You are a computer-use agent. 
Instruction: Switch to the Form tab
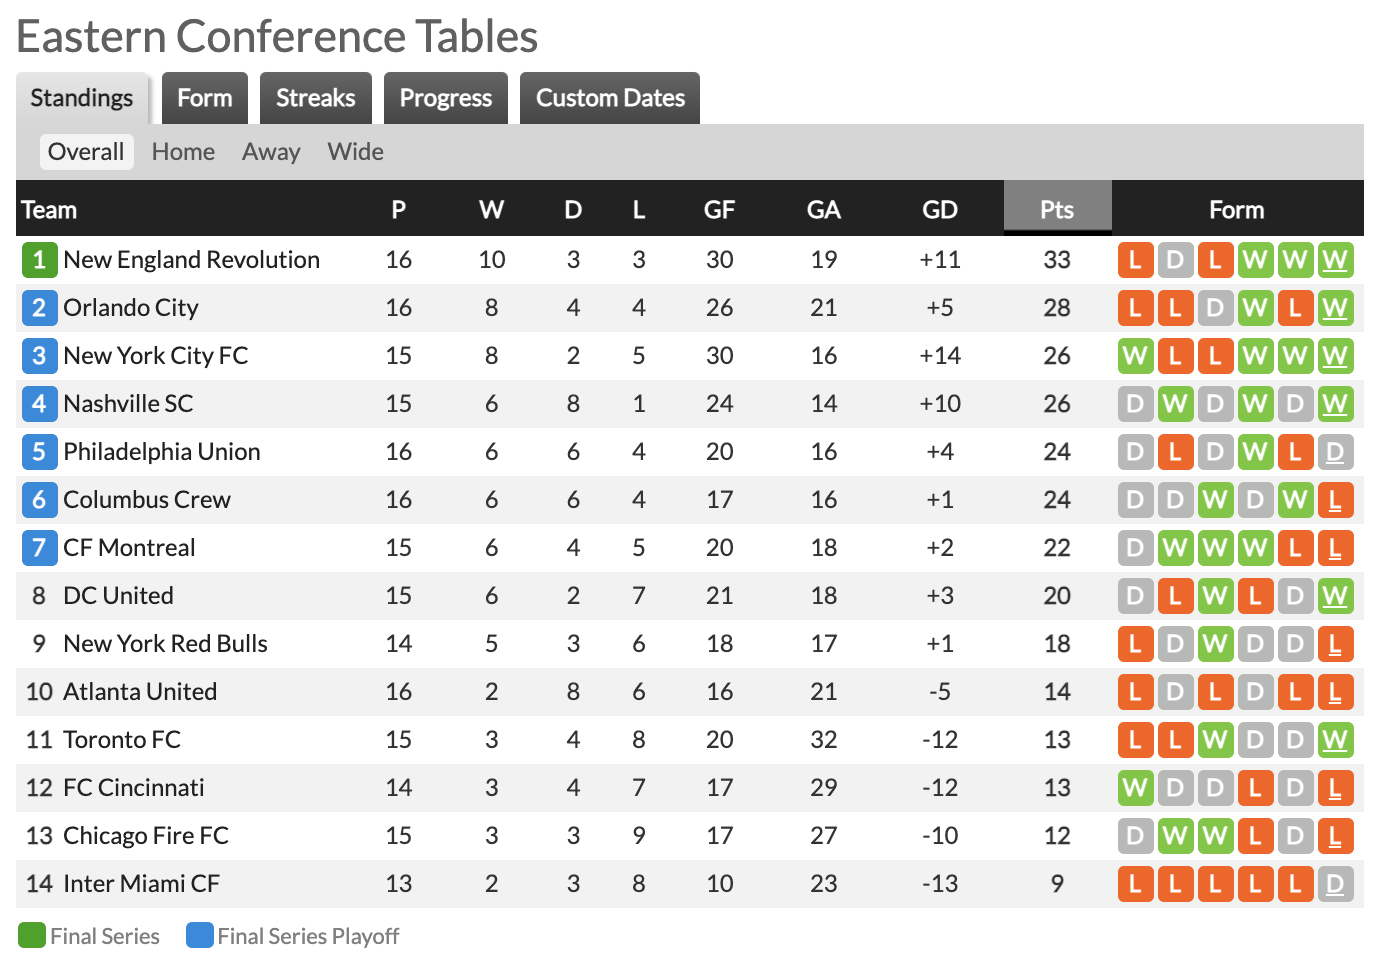coord(205,98)
